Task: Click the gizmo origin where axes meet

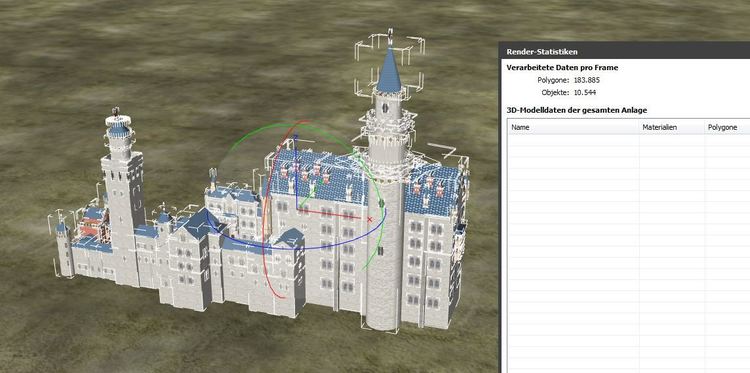Action: click(x=298, y=209)
